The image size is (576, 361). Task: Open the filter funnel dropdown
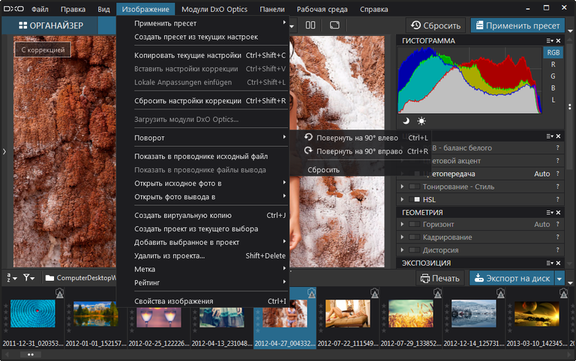(x=29, y=278)
